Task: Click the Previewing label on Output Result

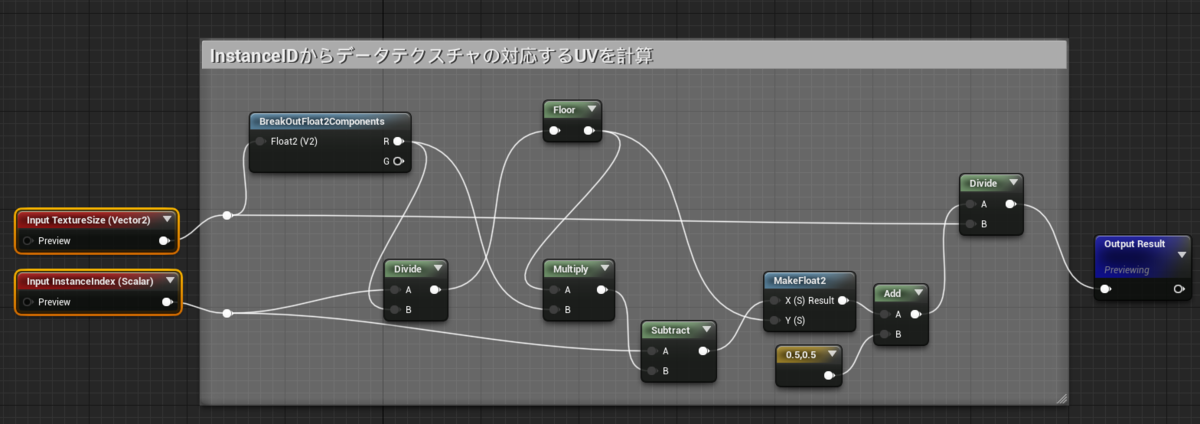Action: [1127, 270]
